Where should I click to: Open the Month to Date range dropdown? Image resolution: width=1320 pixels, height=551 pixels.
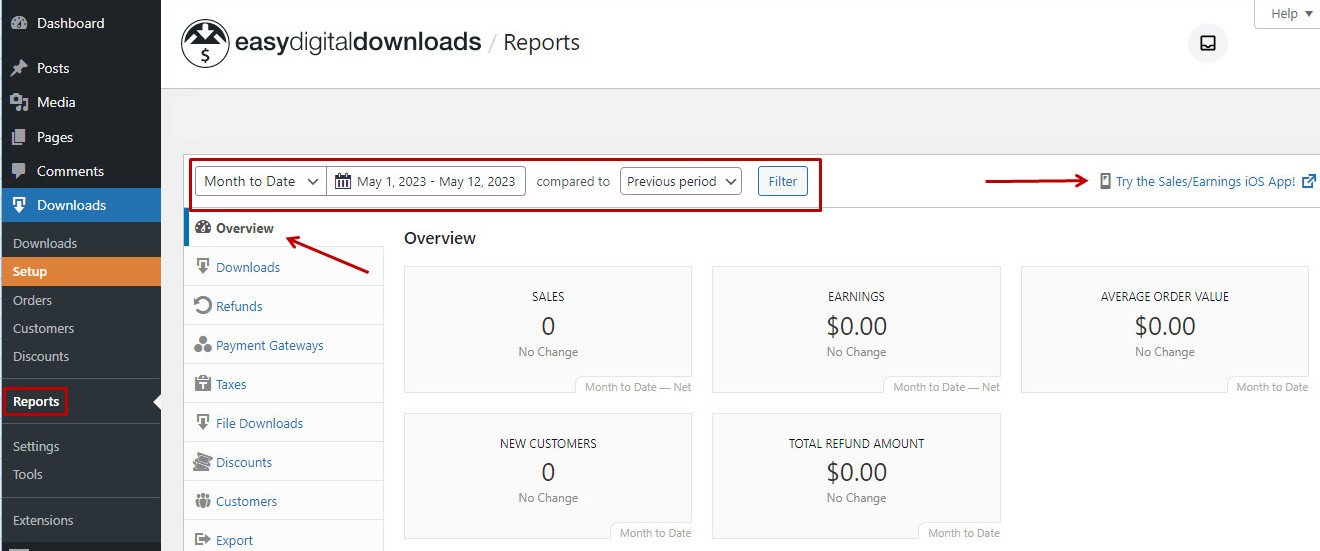[x=261, y=181]
